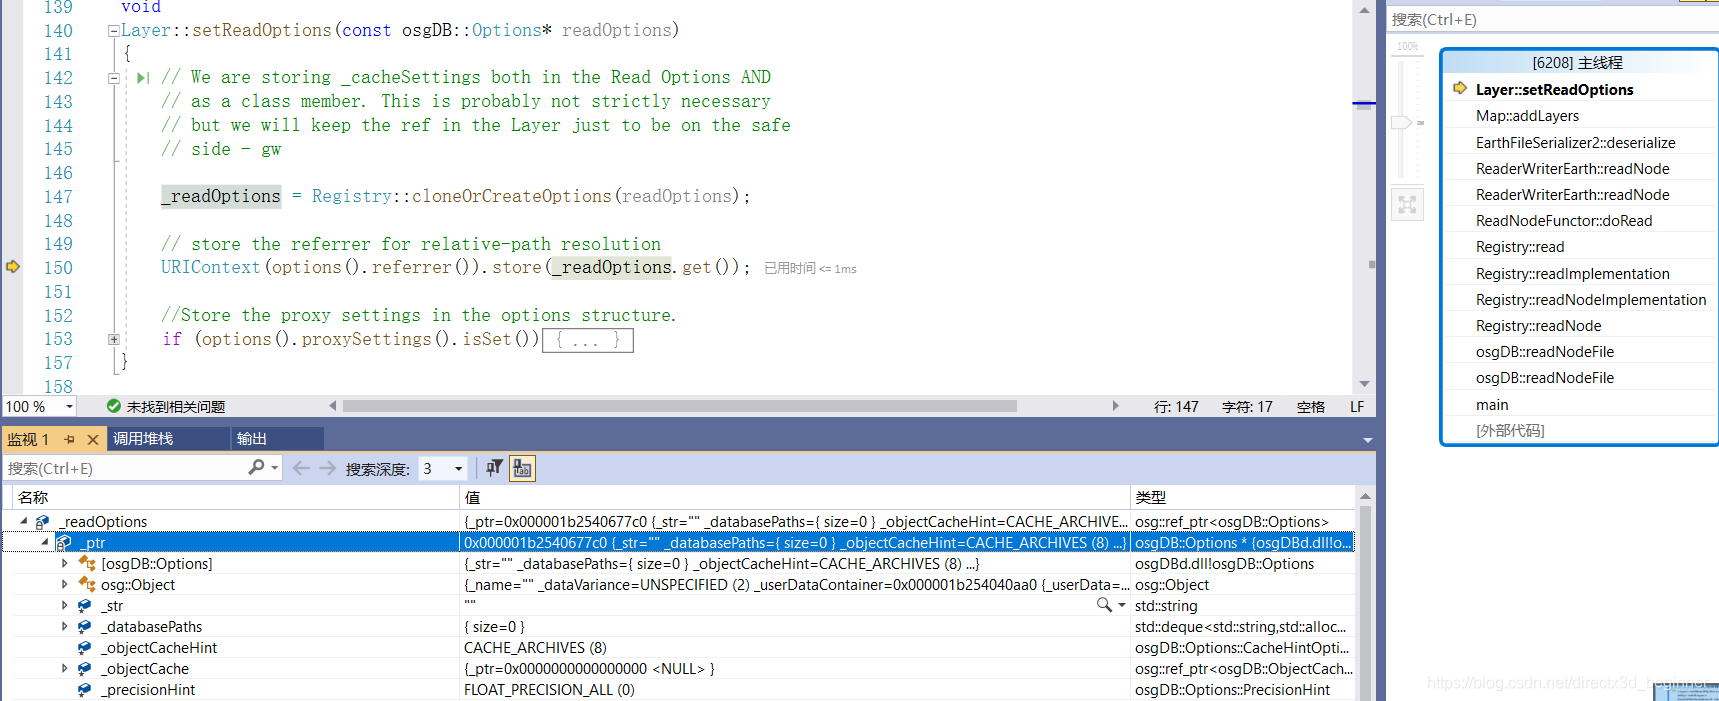
Task: Close the 监视 1 watch tab
Action: pyautogui.click(x=92, y=439)
